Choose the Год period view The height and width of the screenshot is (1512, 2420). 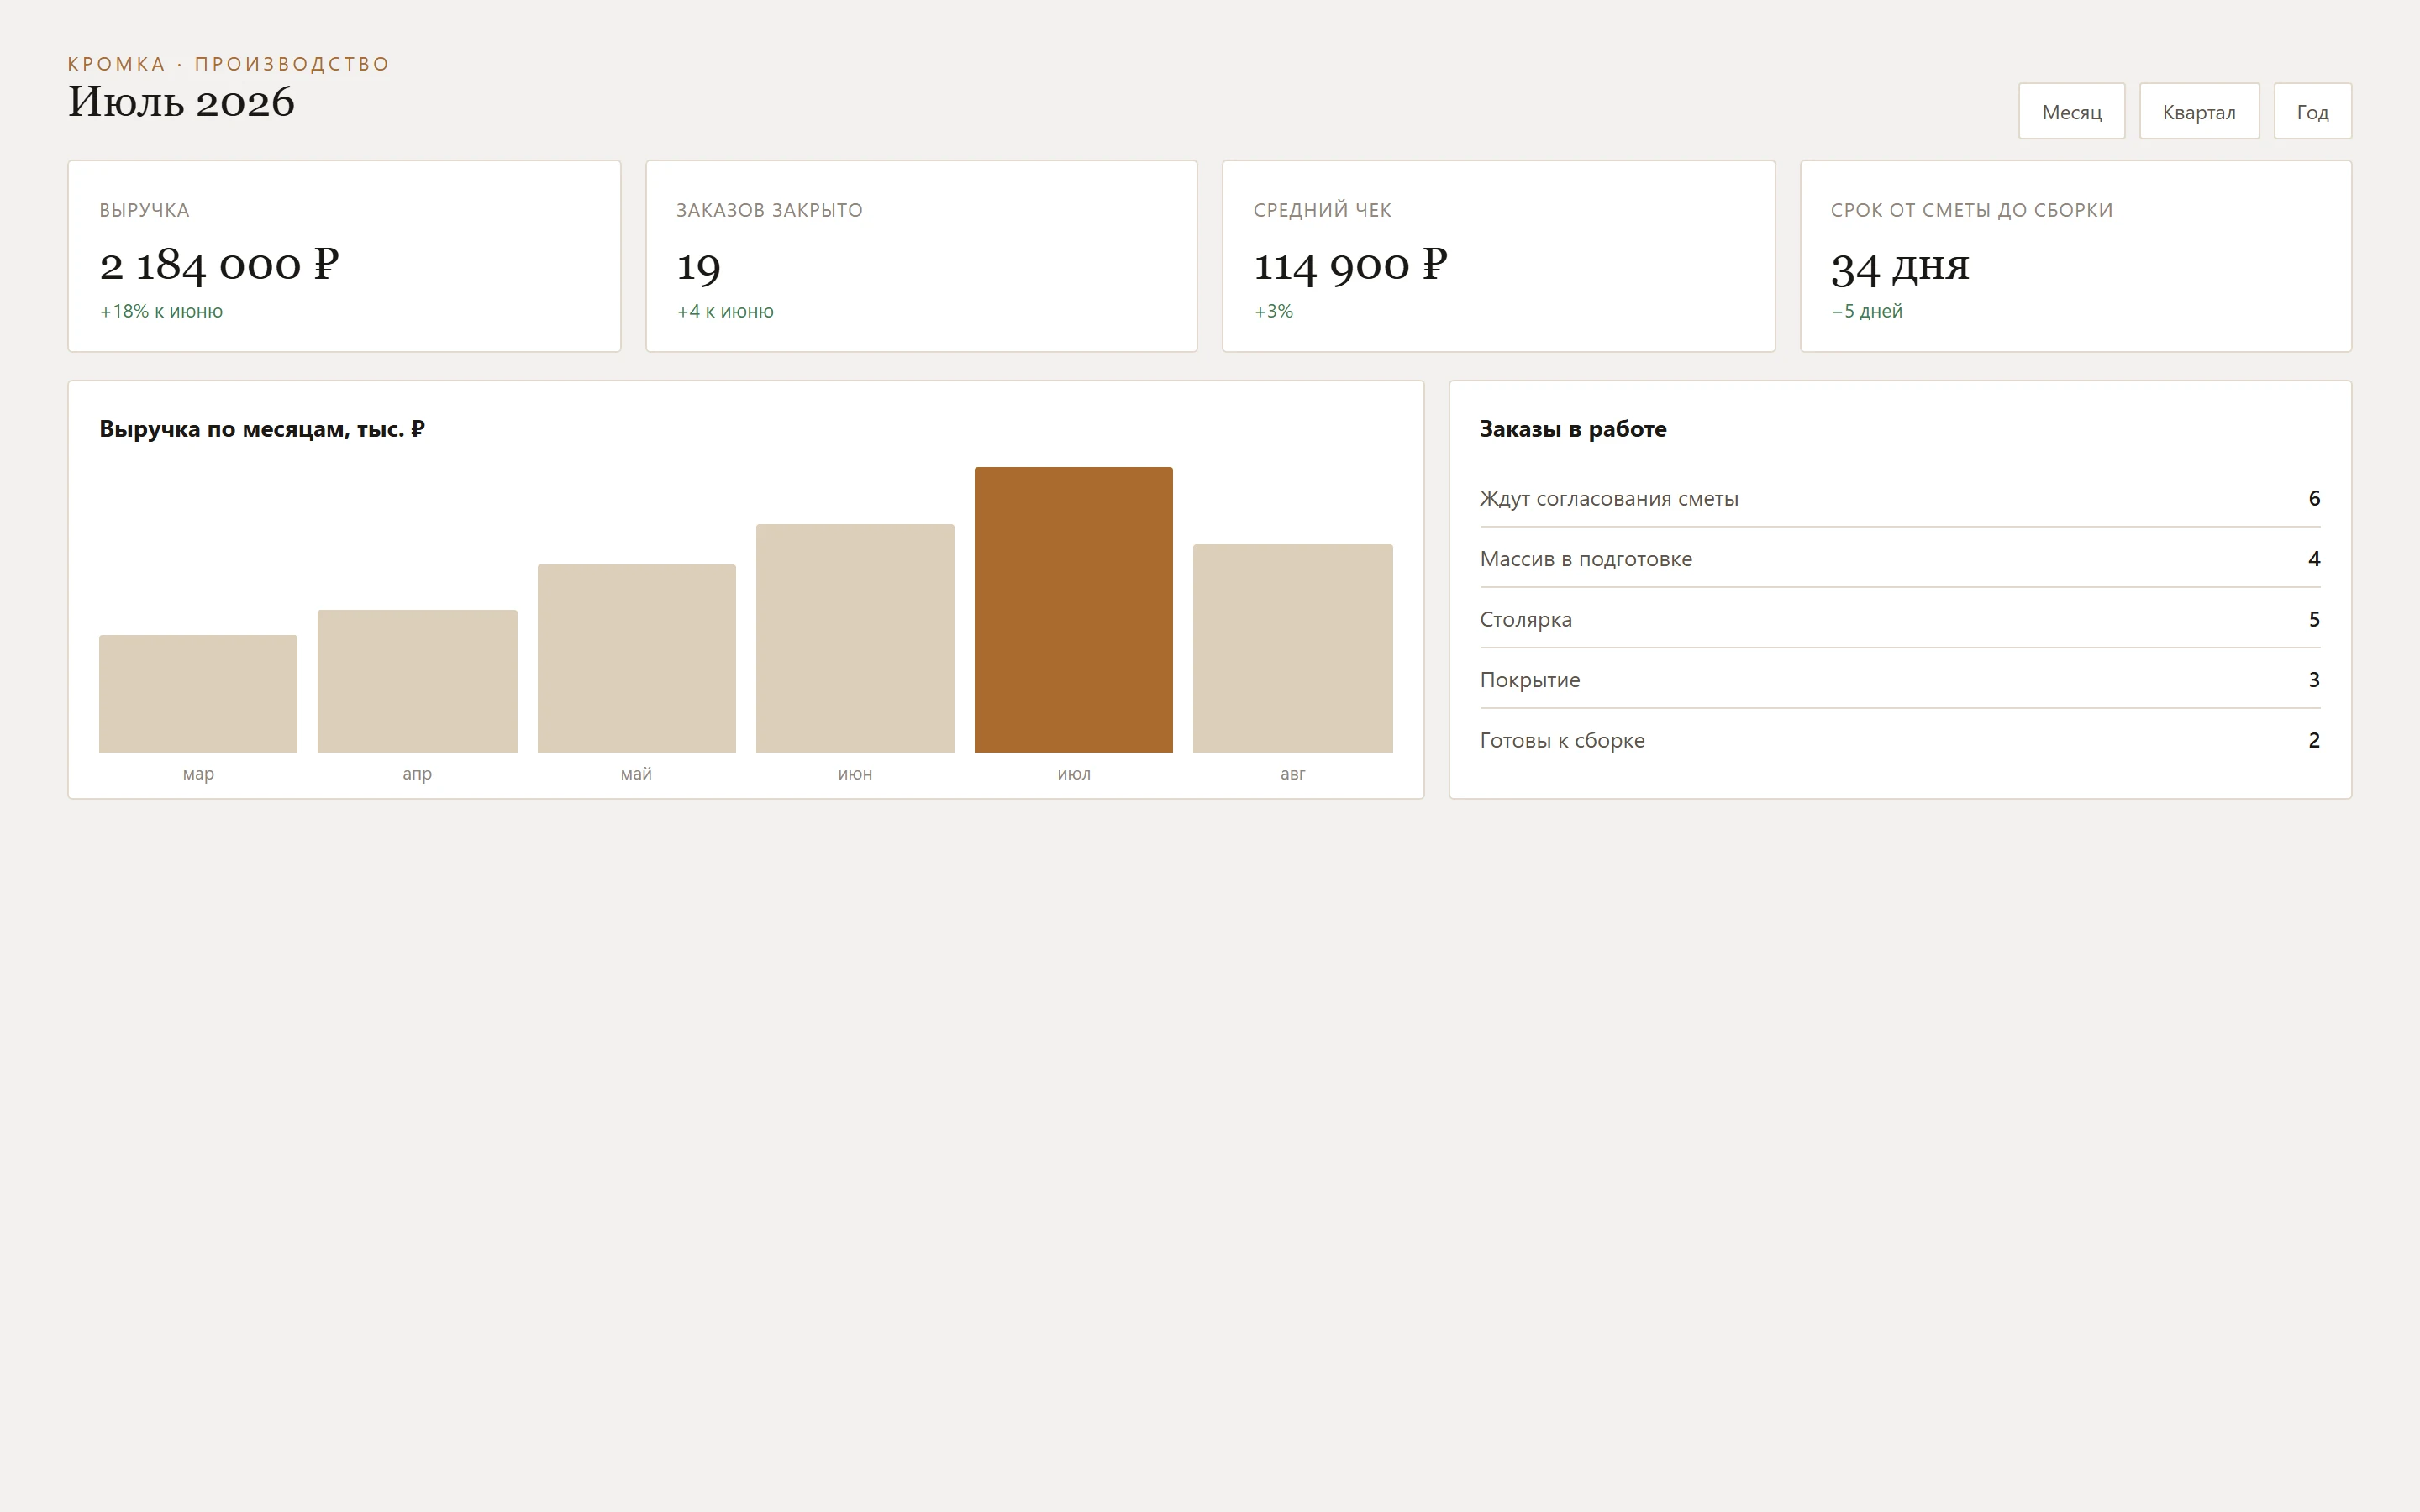(x=2312, y=111)
